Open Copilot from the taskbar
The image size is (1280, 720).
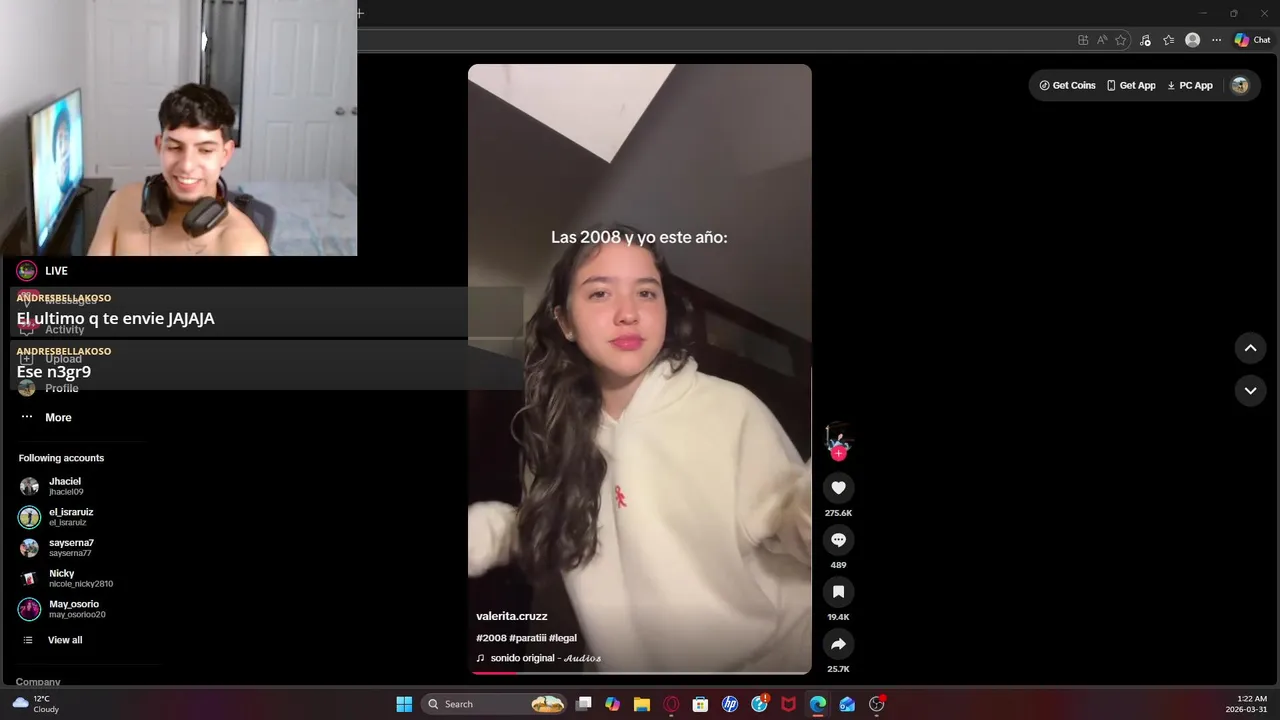coord(613,704)
